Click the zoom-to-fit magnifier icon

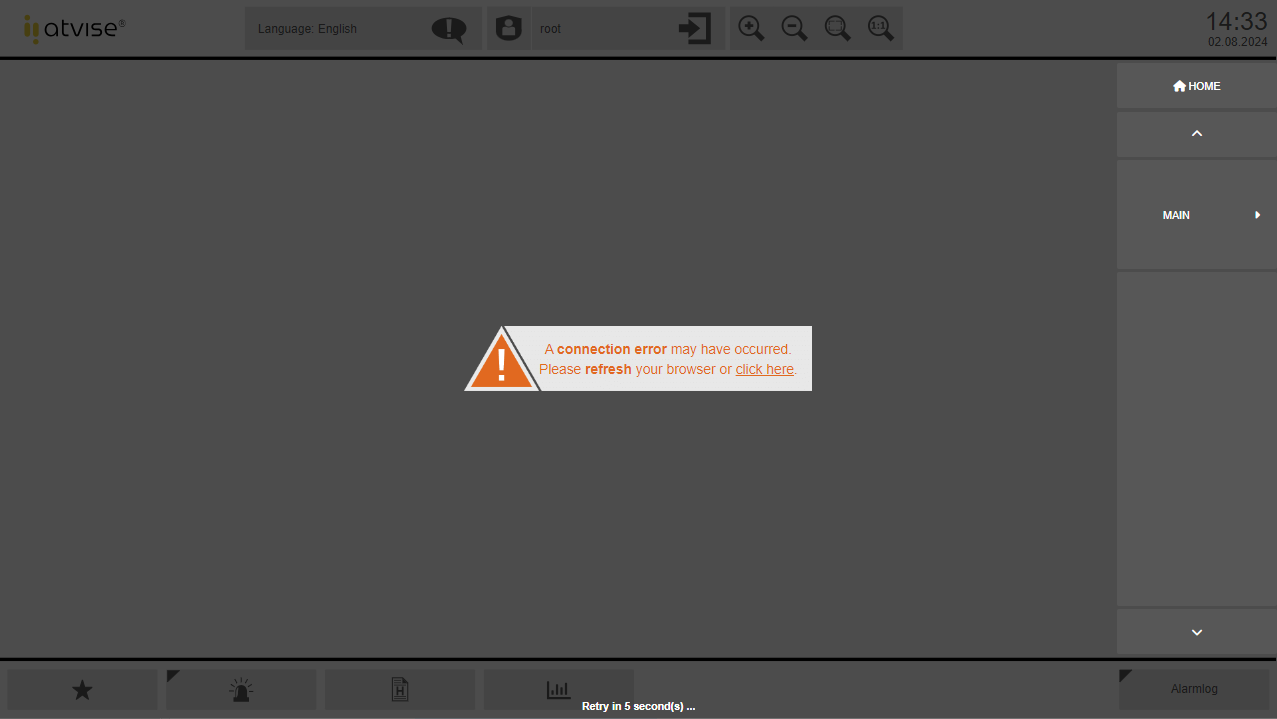(837, 28)
